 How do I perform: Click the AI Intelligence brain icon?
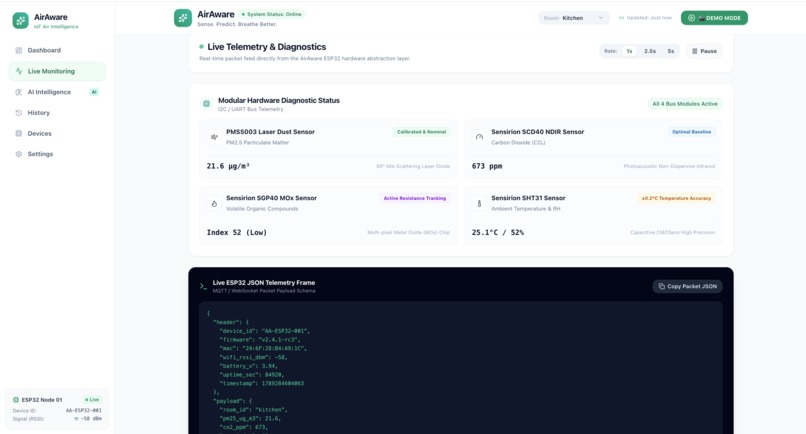coord(19,92)
